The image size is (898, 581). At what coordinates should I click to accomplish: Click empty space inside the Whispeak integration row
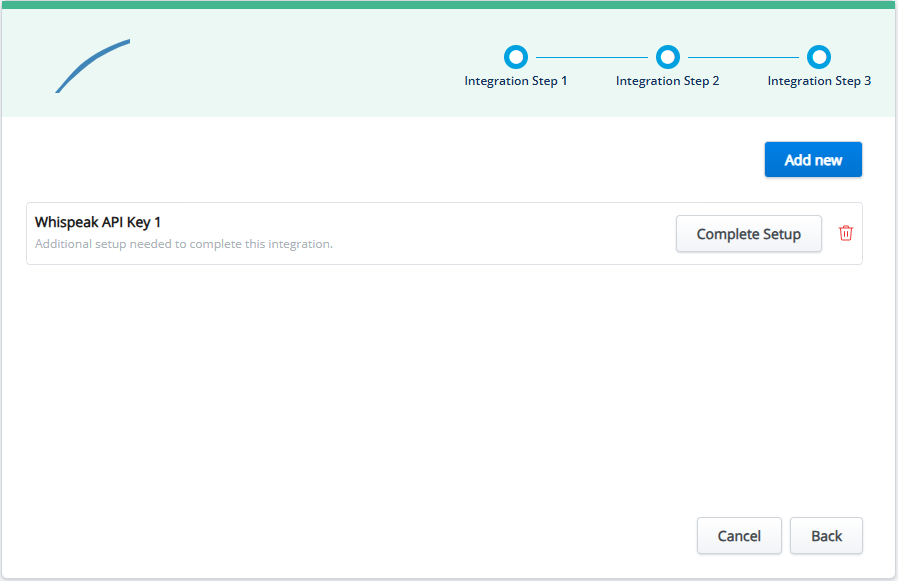(500, 233)
